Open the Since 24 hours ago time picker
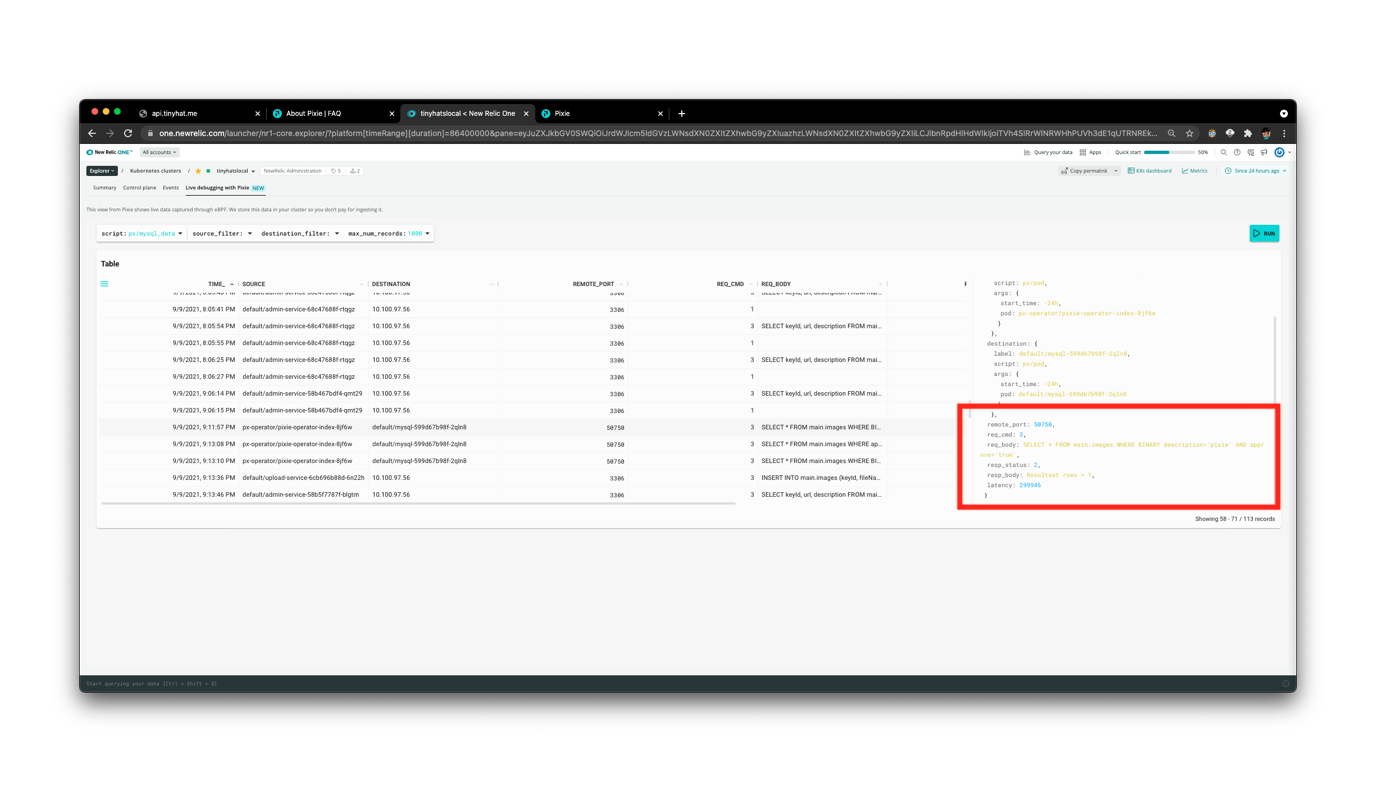 point(1254,170)
